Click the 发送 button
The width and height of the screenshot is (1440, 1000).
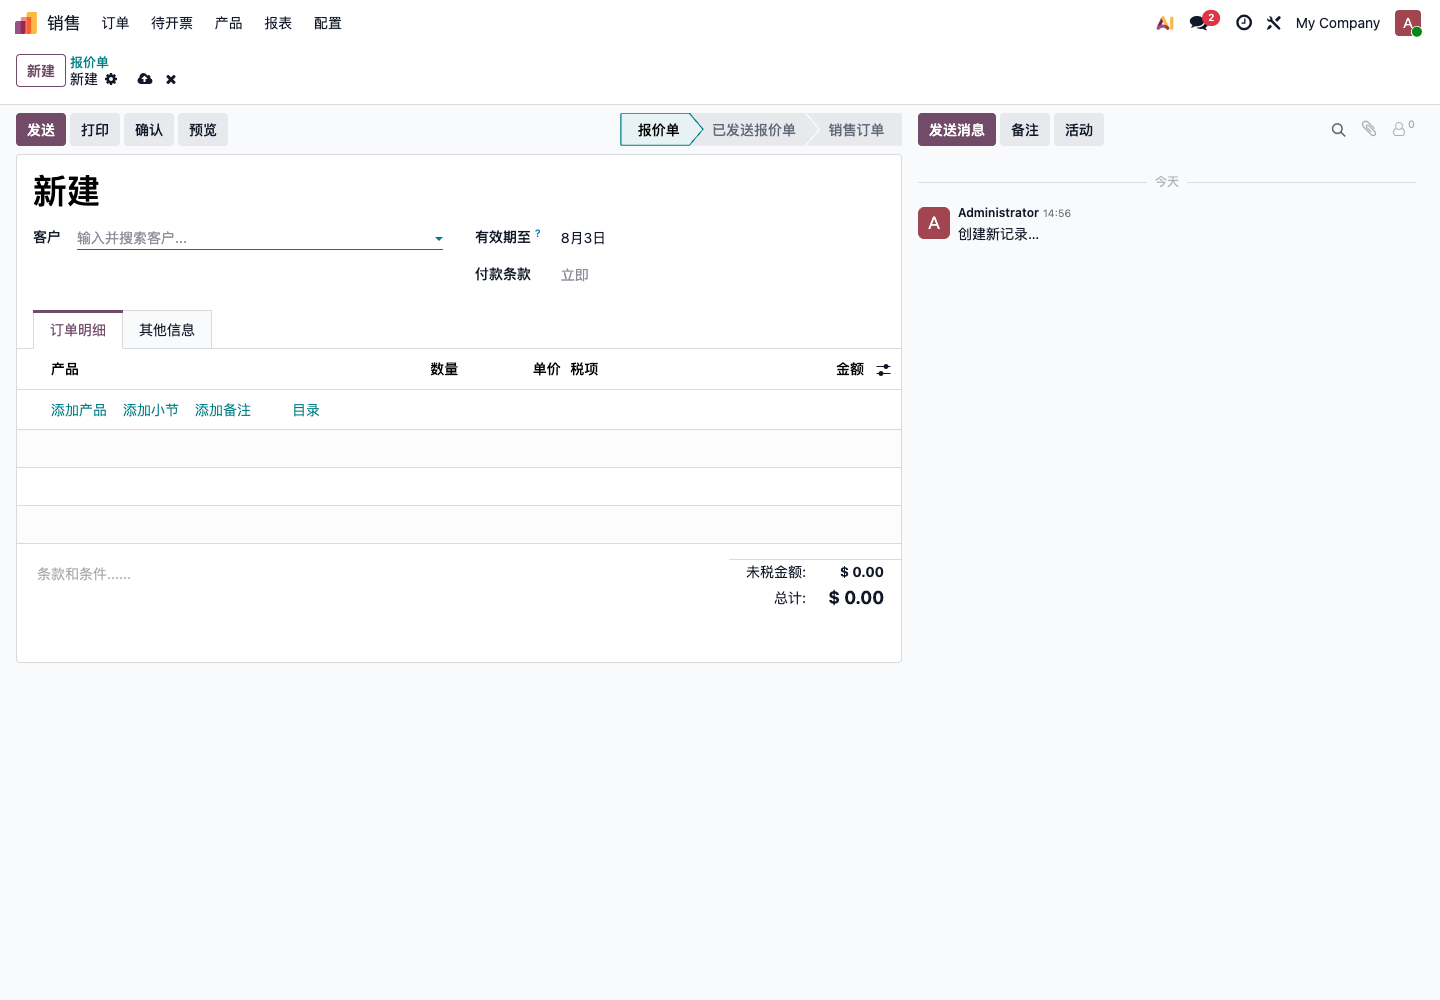click(41, 130)
